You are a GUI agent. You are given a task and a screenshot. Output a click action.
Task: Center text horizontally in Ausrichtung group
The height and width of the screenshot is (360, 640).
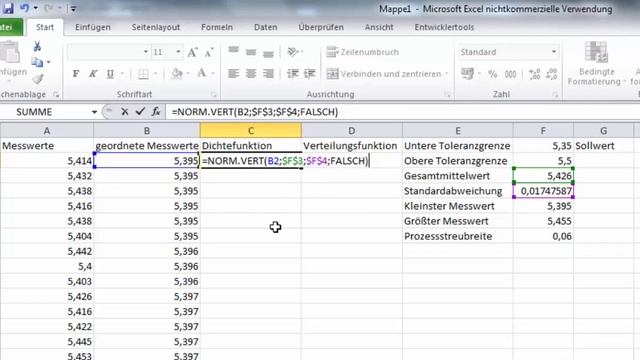tap(251, 74)
